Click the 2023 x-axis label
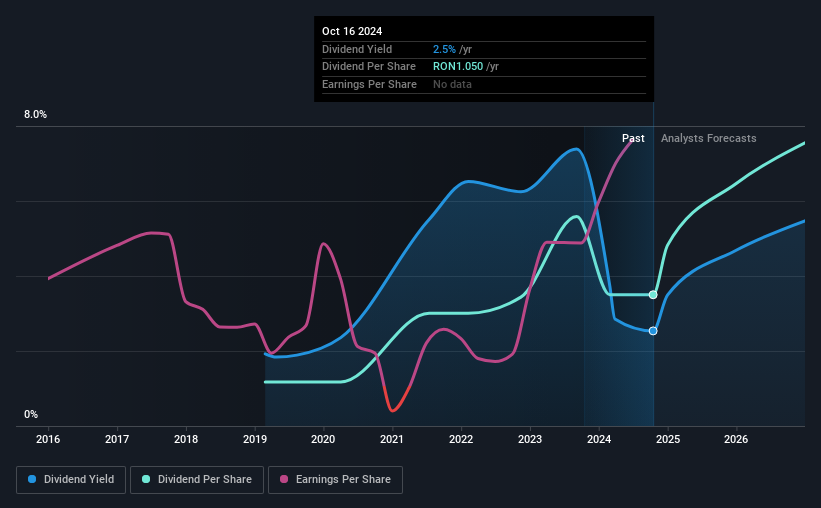Image resolution: width=821 pixels, height=508 pixels. click(x=530, y=439)
